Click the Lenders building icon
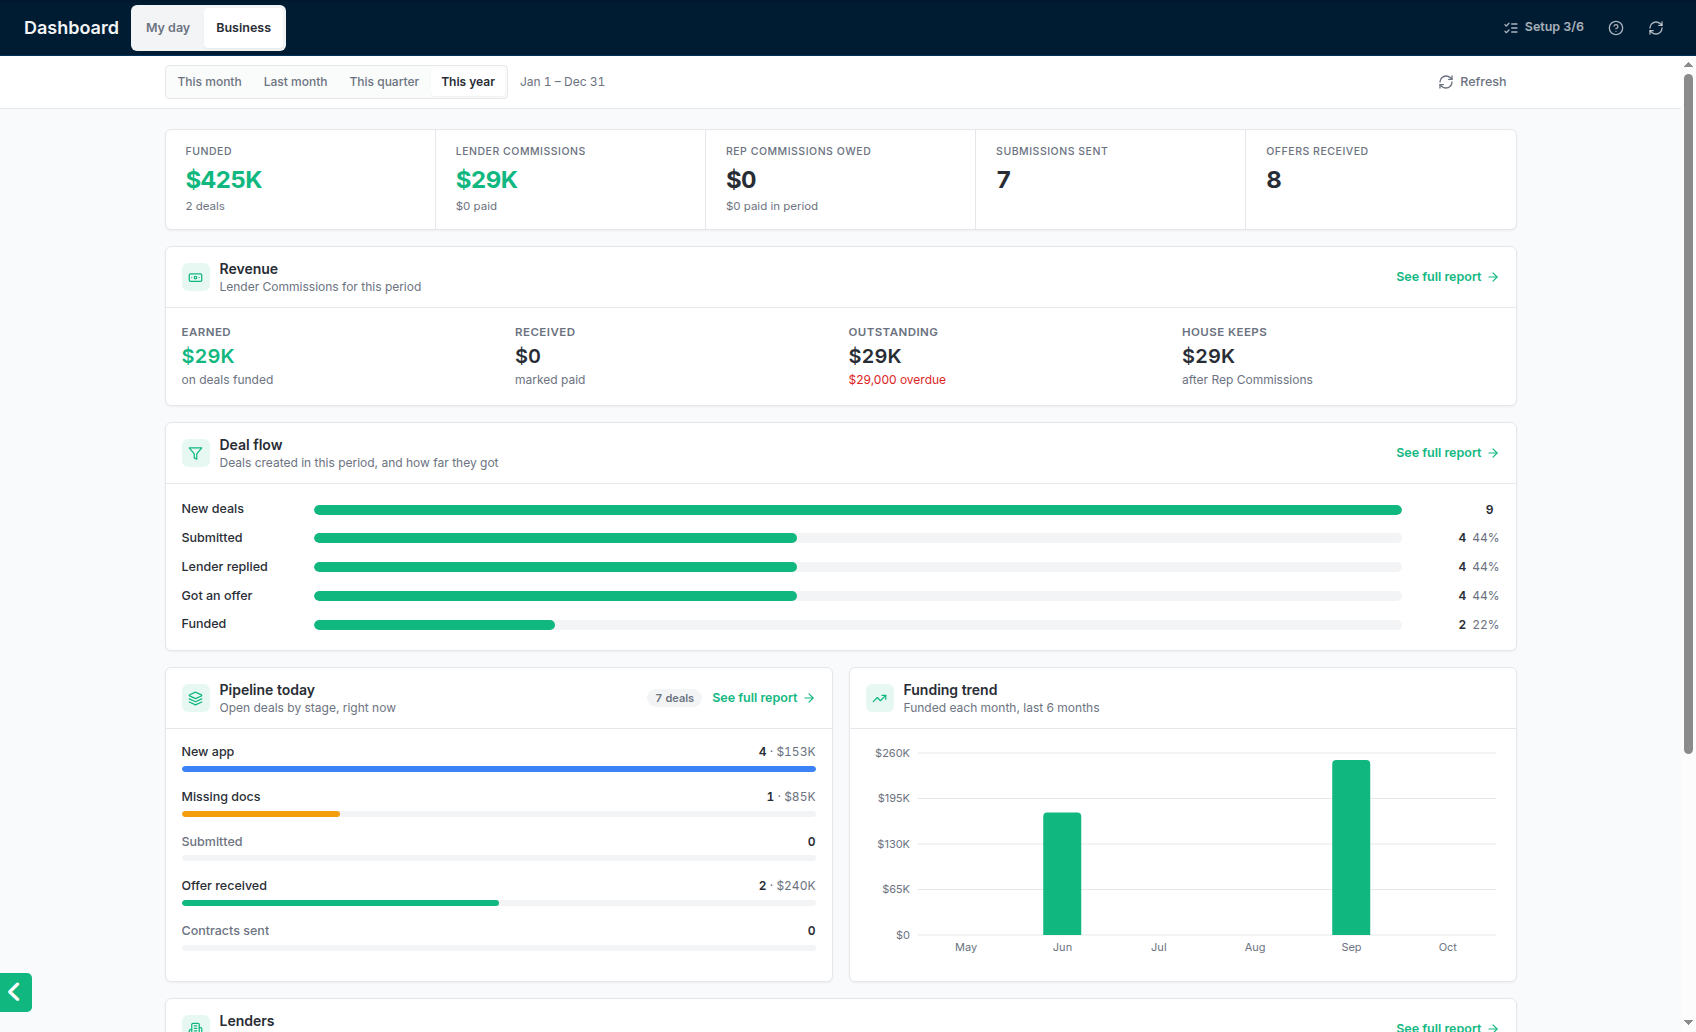Image resolution: width=1696 pixels, height=1032 pixels. (196, 1024)
